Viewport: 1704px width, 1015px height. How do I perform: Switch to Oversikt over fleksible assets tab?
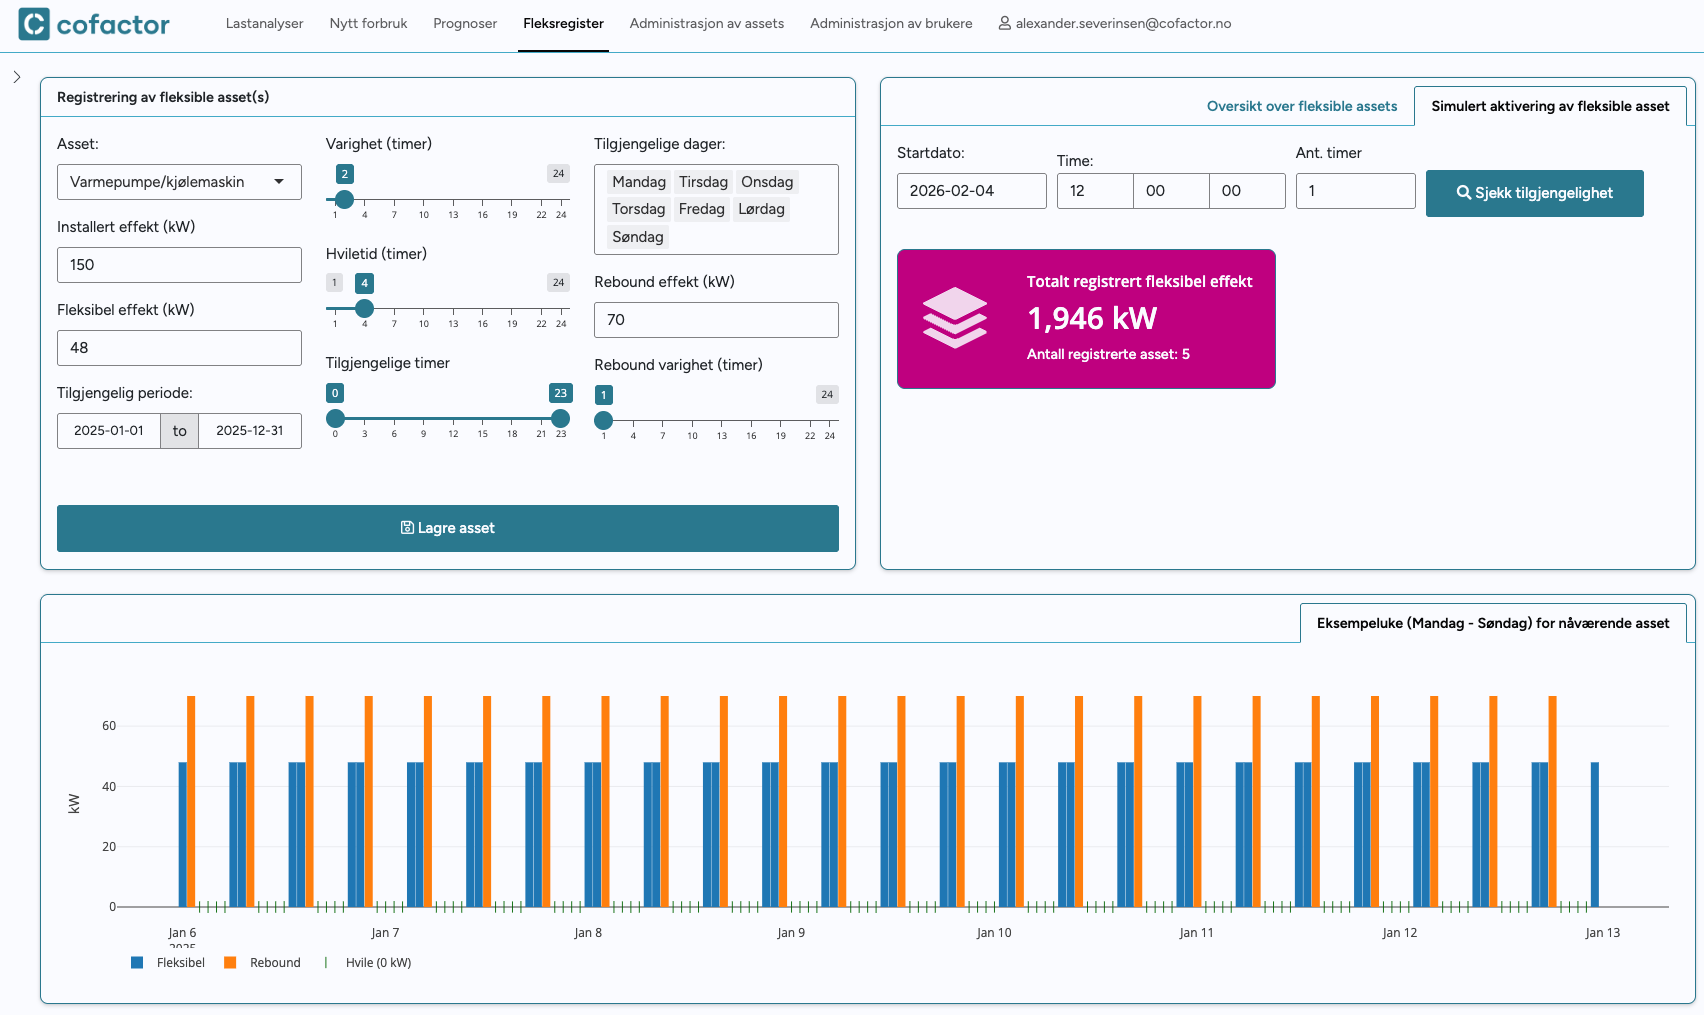[1301, 106]
